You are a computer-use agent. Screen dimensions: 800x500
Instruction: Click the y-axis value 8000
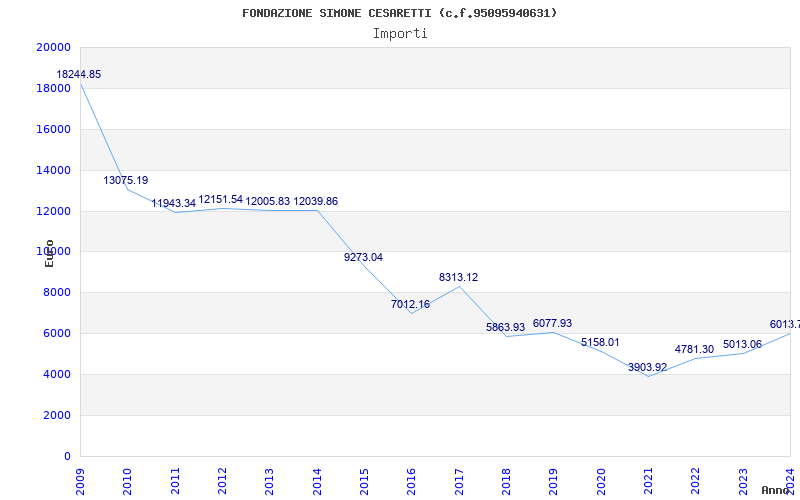[x=56, y=292]
